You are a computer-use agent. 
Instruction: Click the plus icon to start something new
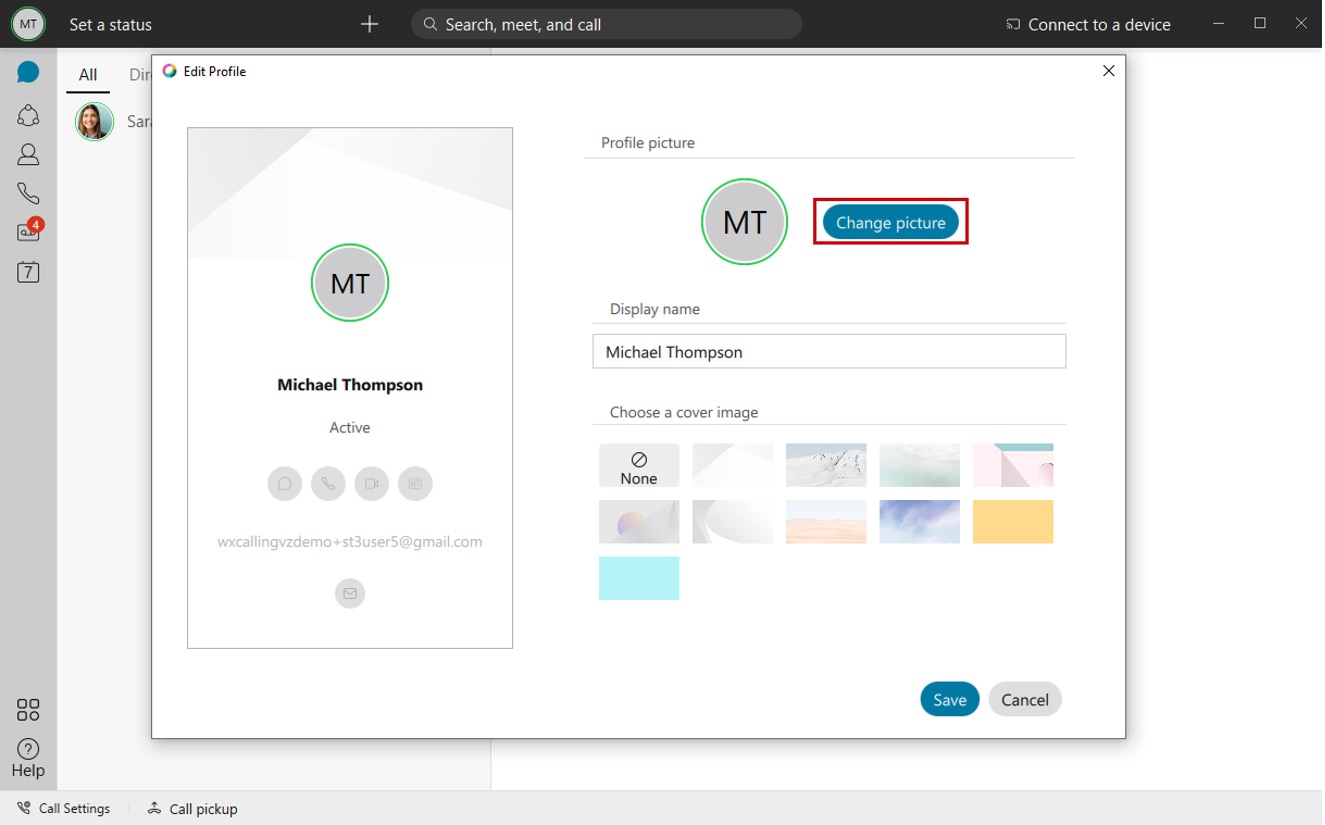pyautogui.click(x=369, y=24)
